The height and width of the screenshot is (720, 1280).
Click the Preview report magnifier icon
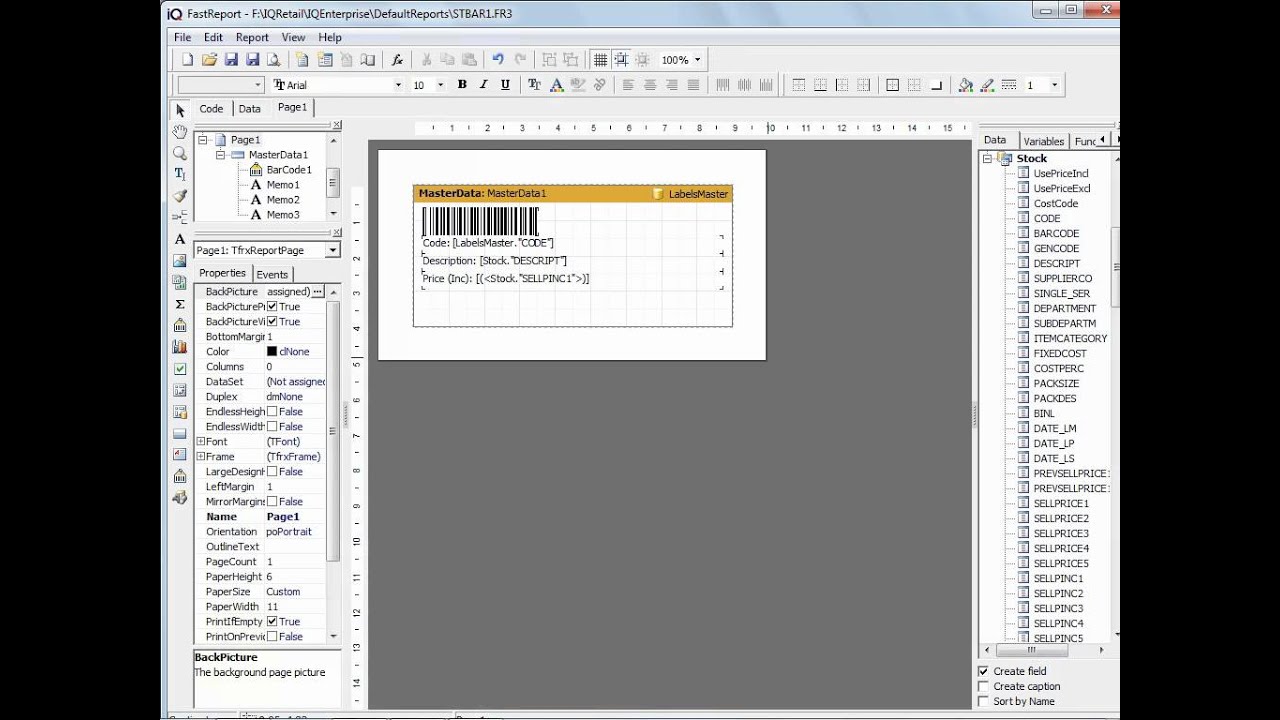coord(274,60)
